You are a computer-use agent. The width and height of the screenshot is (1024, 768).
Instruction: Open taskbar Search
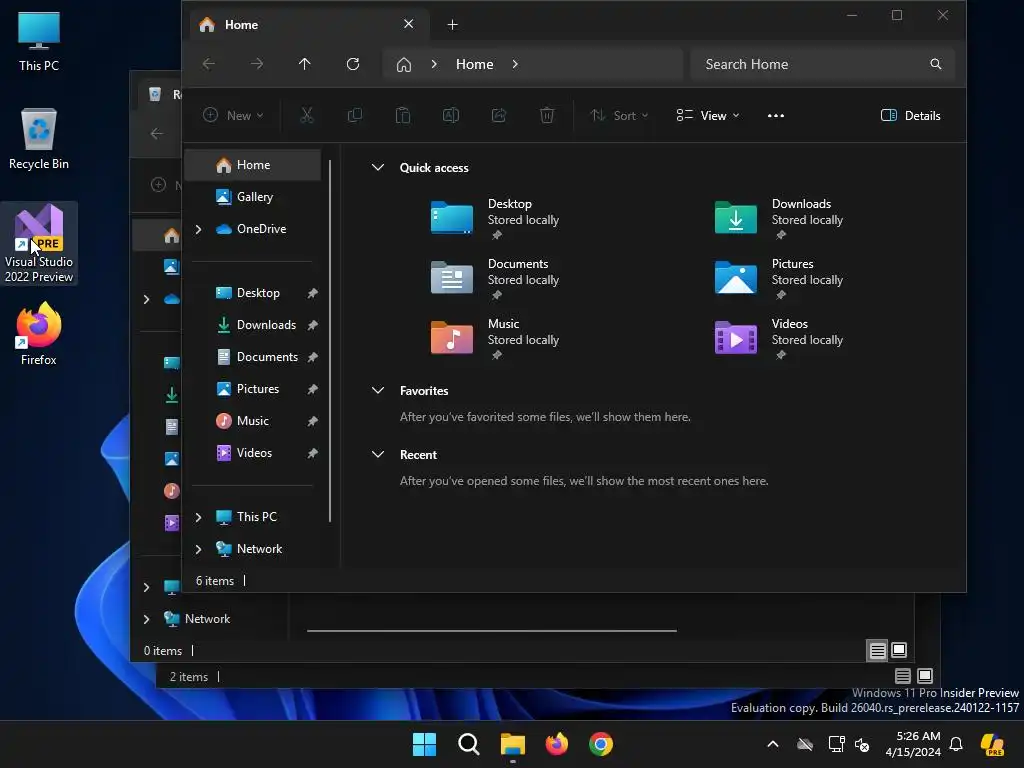coord(468,744)
